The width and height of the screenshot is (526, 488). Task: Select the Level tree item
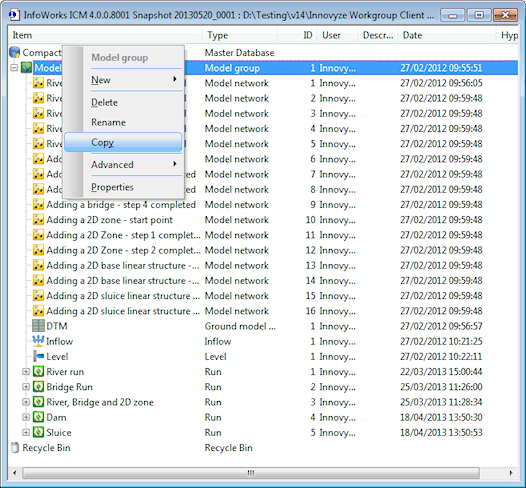(x=57, y=357)
